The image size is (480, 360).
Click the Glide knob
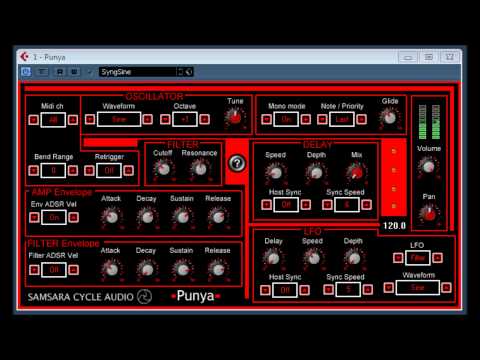389,117
